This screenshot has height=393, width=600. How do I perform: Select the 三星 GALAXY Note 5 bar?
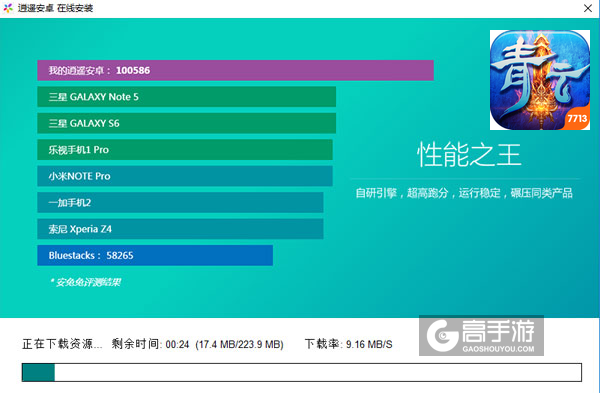186,97
